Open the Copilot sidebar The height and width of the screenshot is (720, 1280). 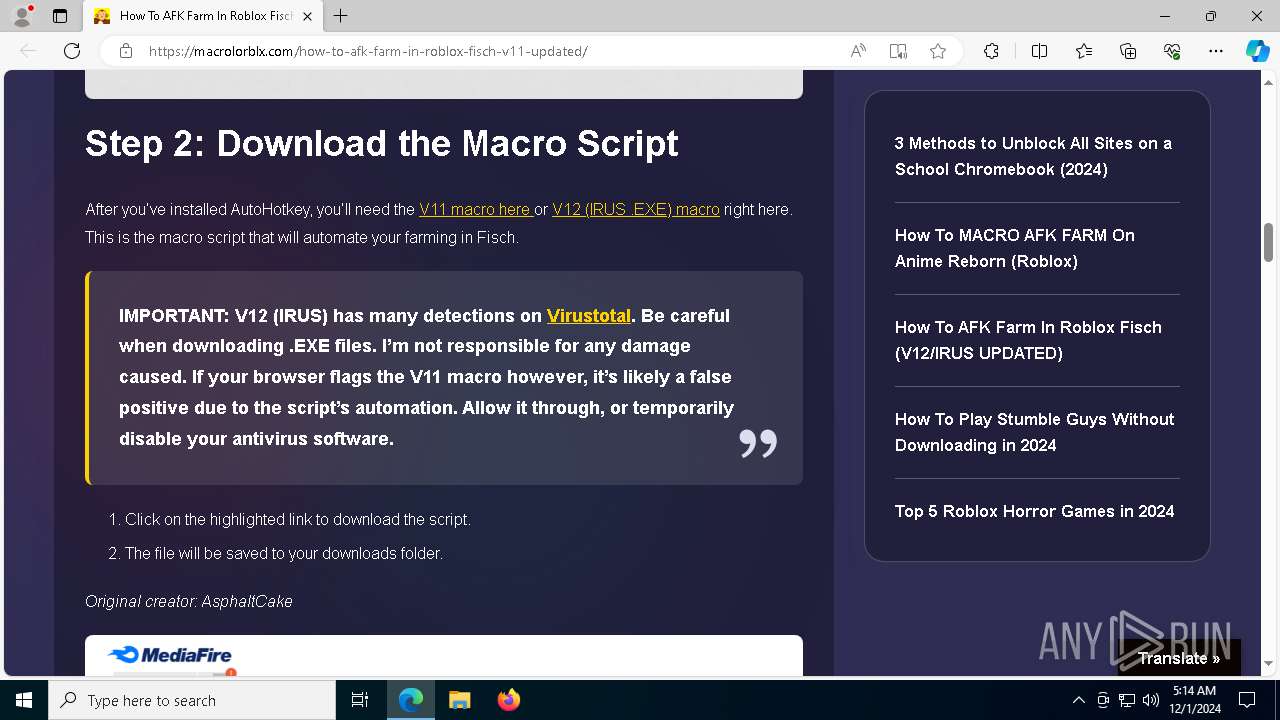pyautogui.click(x=1257, y=51)
